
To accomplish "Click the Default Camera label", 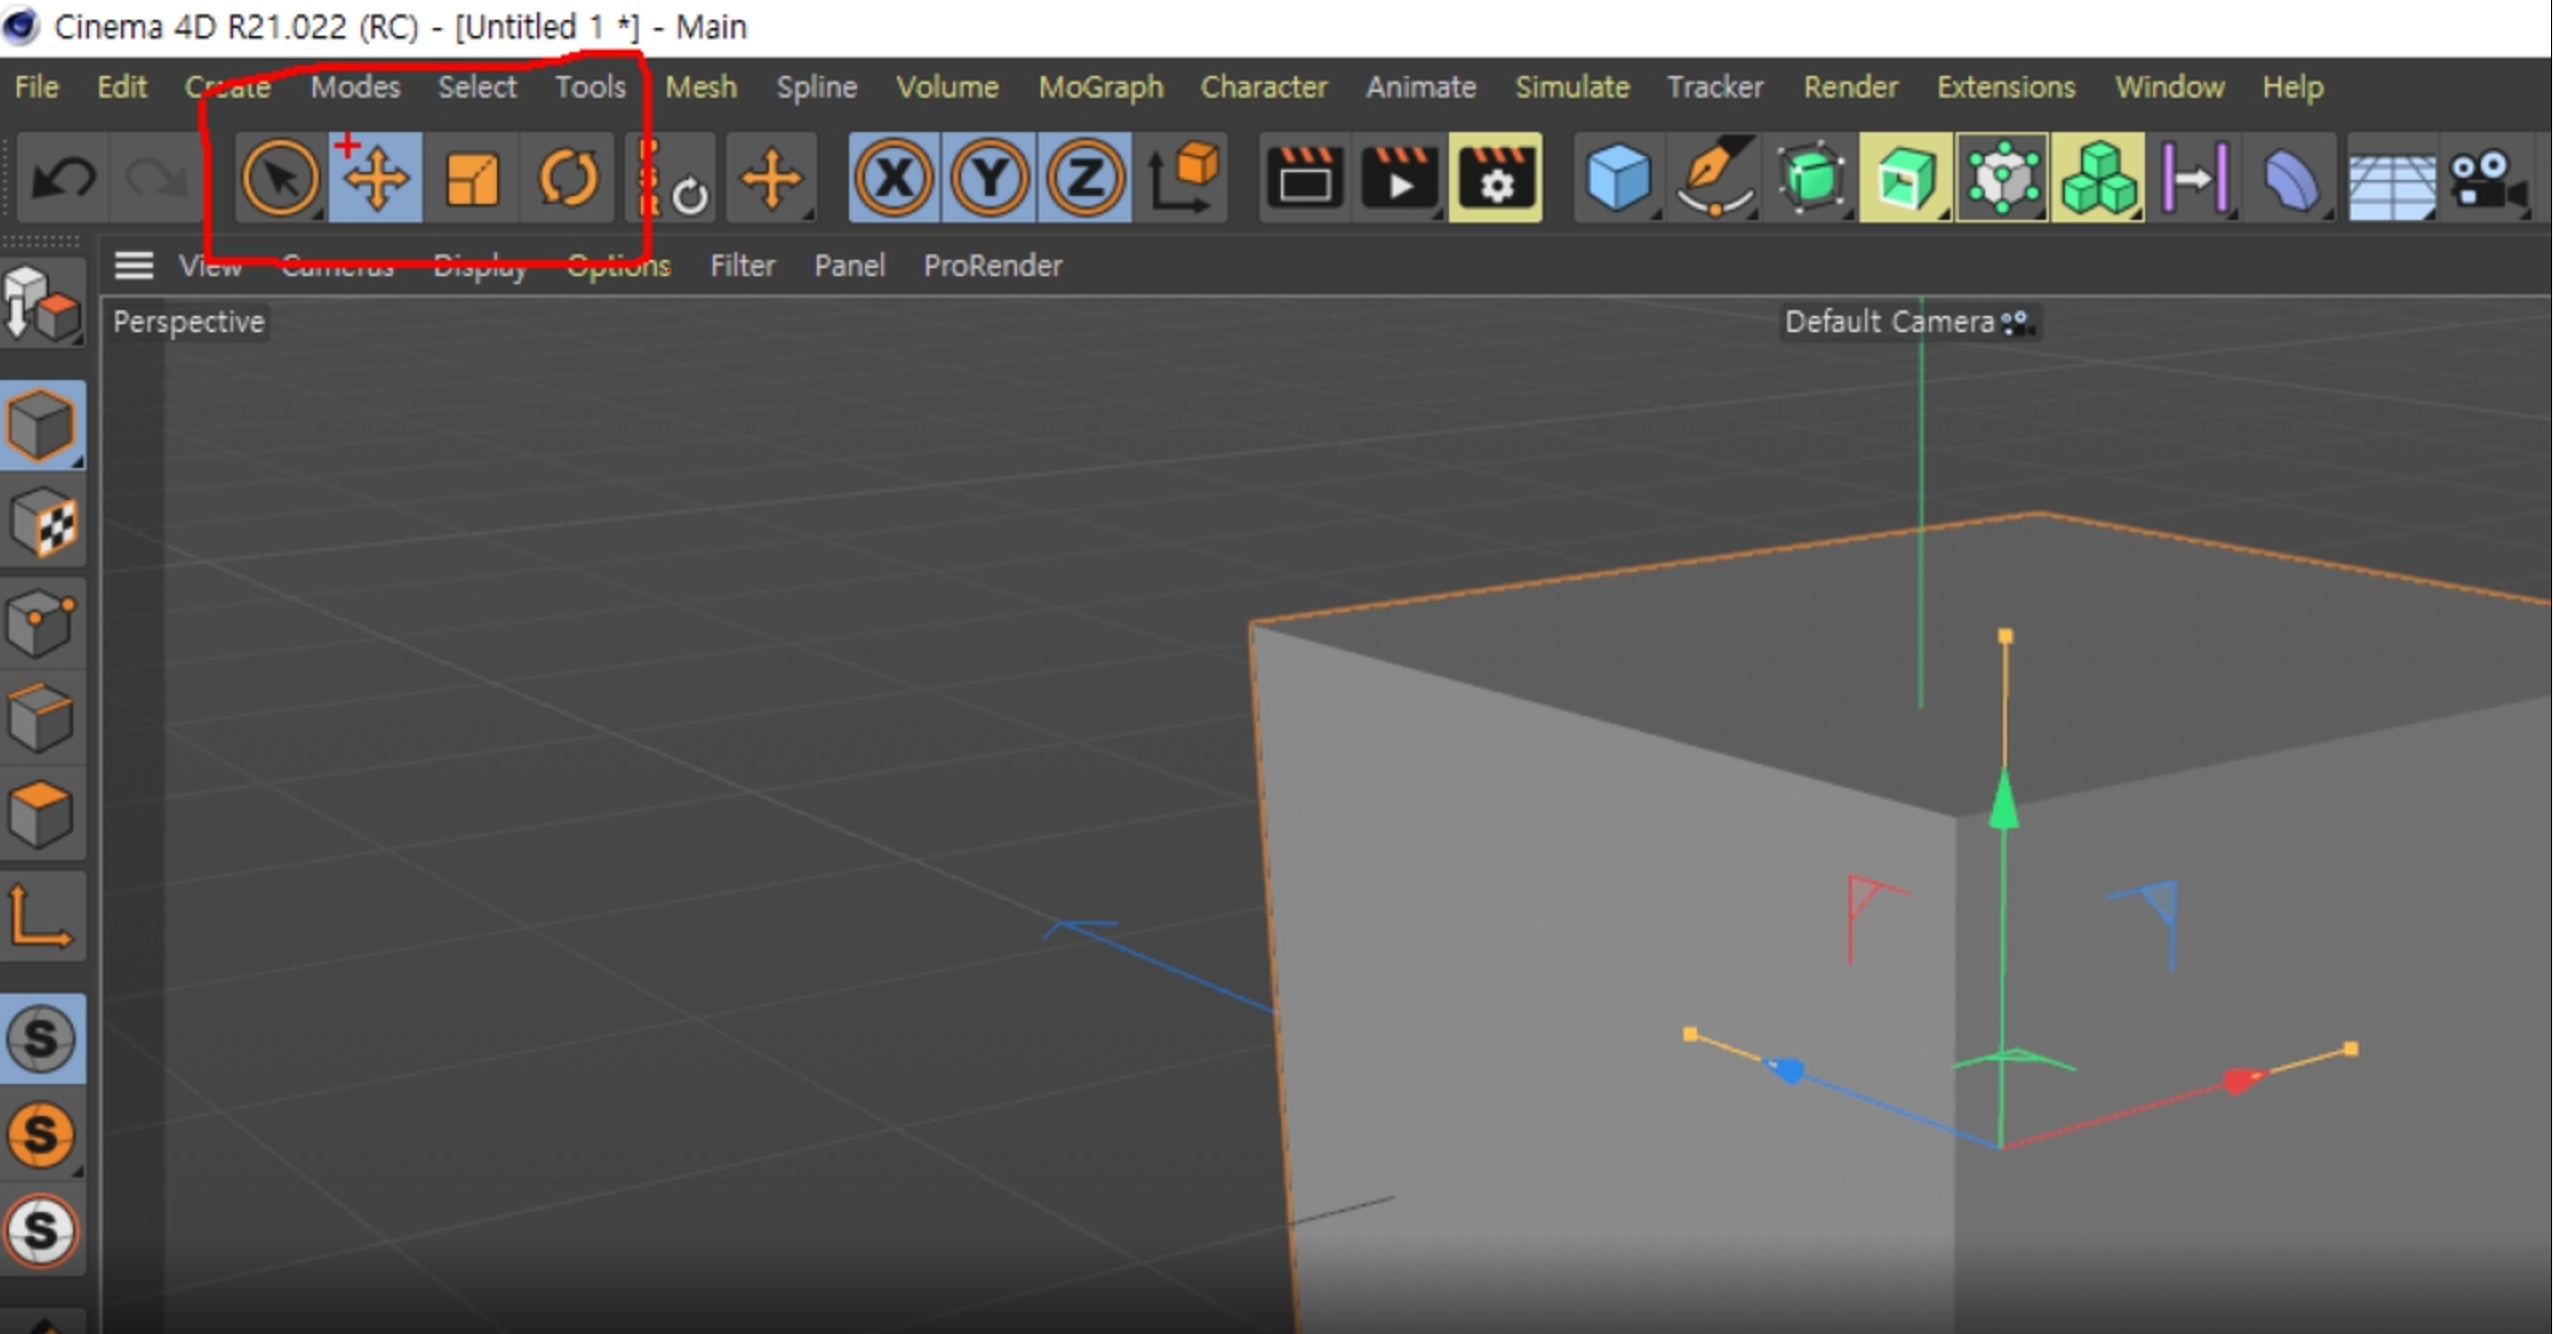I will pyautogui.click(x=1889, y=322).
